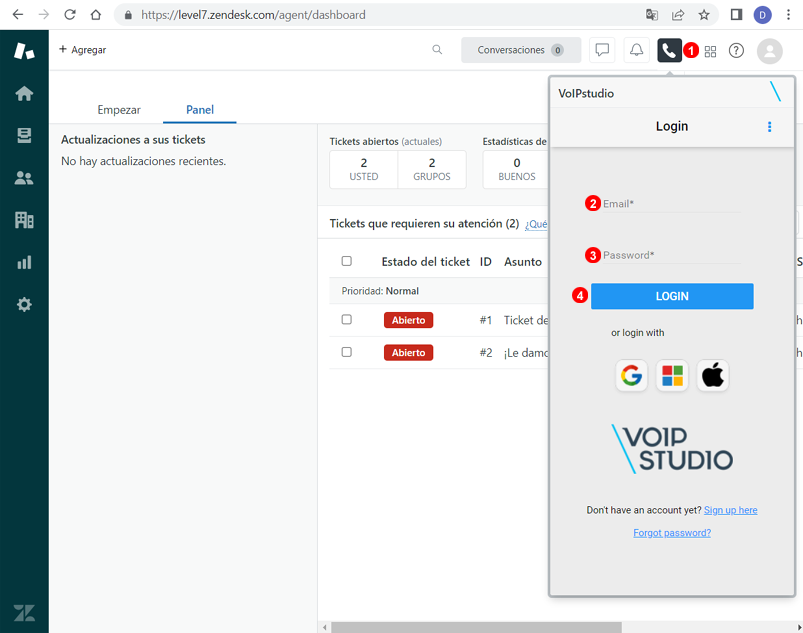Click the GRUPOS open tickets count
Screen dimensions: 803x633
pyautogui.click(x=432, y=170)
